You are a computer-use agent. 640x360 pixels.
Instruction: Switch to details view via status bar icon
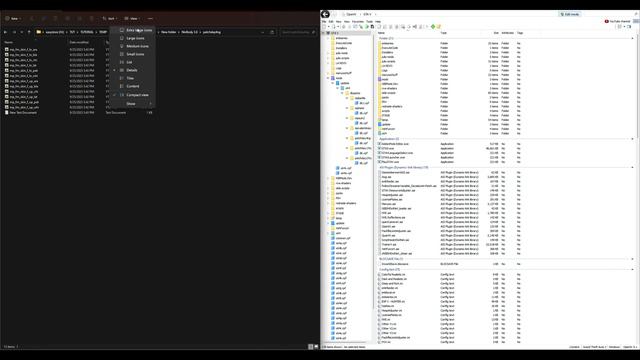tap(311, 347)
